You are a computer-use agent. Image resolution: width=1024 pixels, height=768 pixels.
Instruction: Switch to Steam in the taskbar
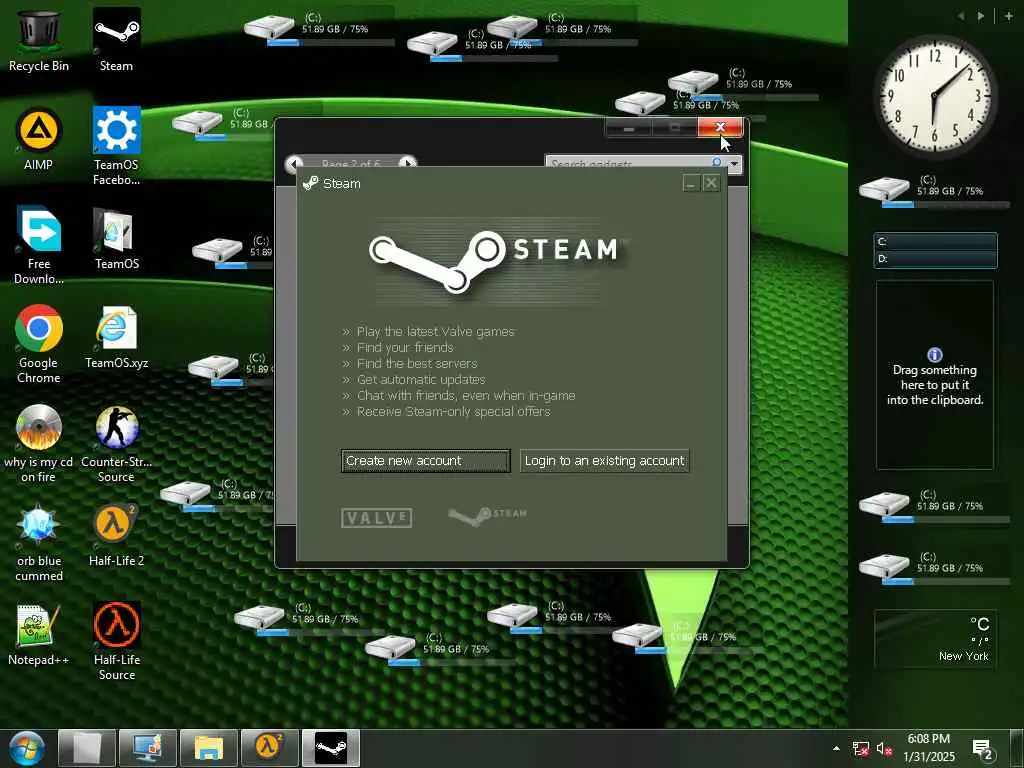[x=330, y=748]
